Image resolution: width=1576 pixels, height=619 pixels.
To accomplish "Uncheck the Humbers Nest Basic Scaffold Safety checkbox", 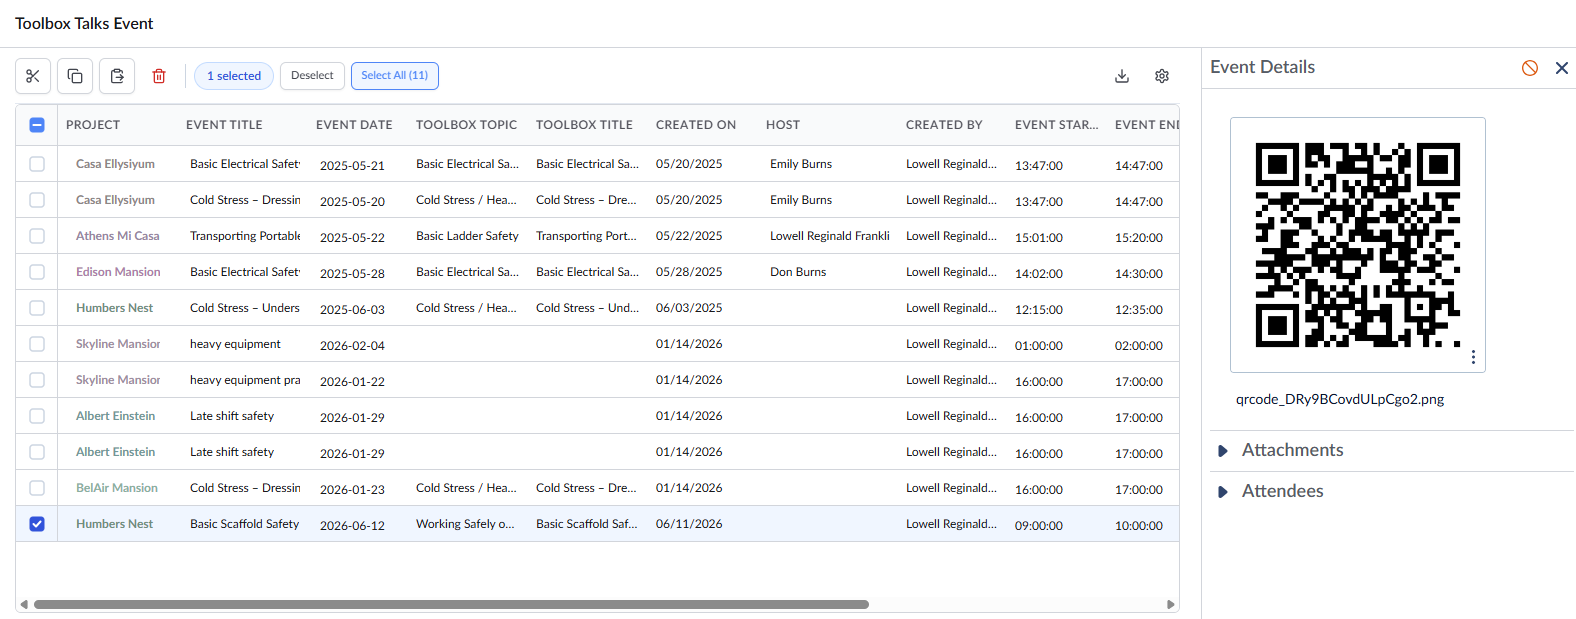I will point(37,524).
